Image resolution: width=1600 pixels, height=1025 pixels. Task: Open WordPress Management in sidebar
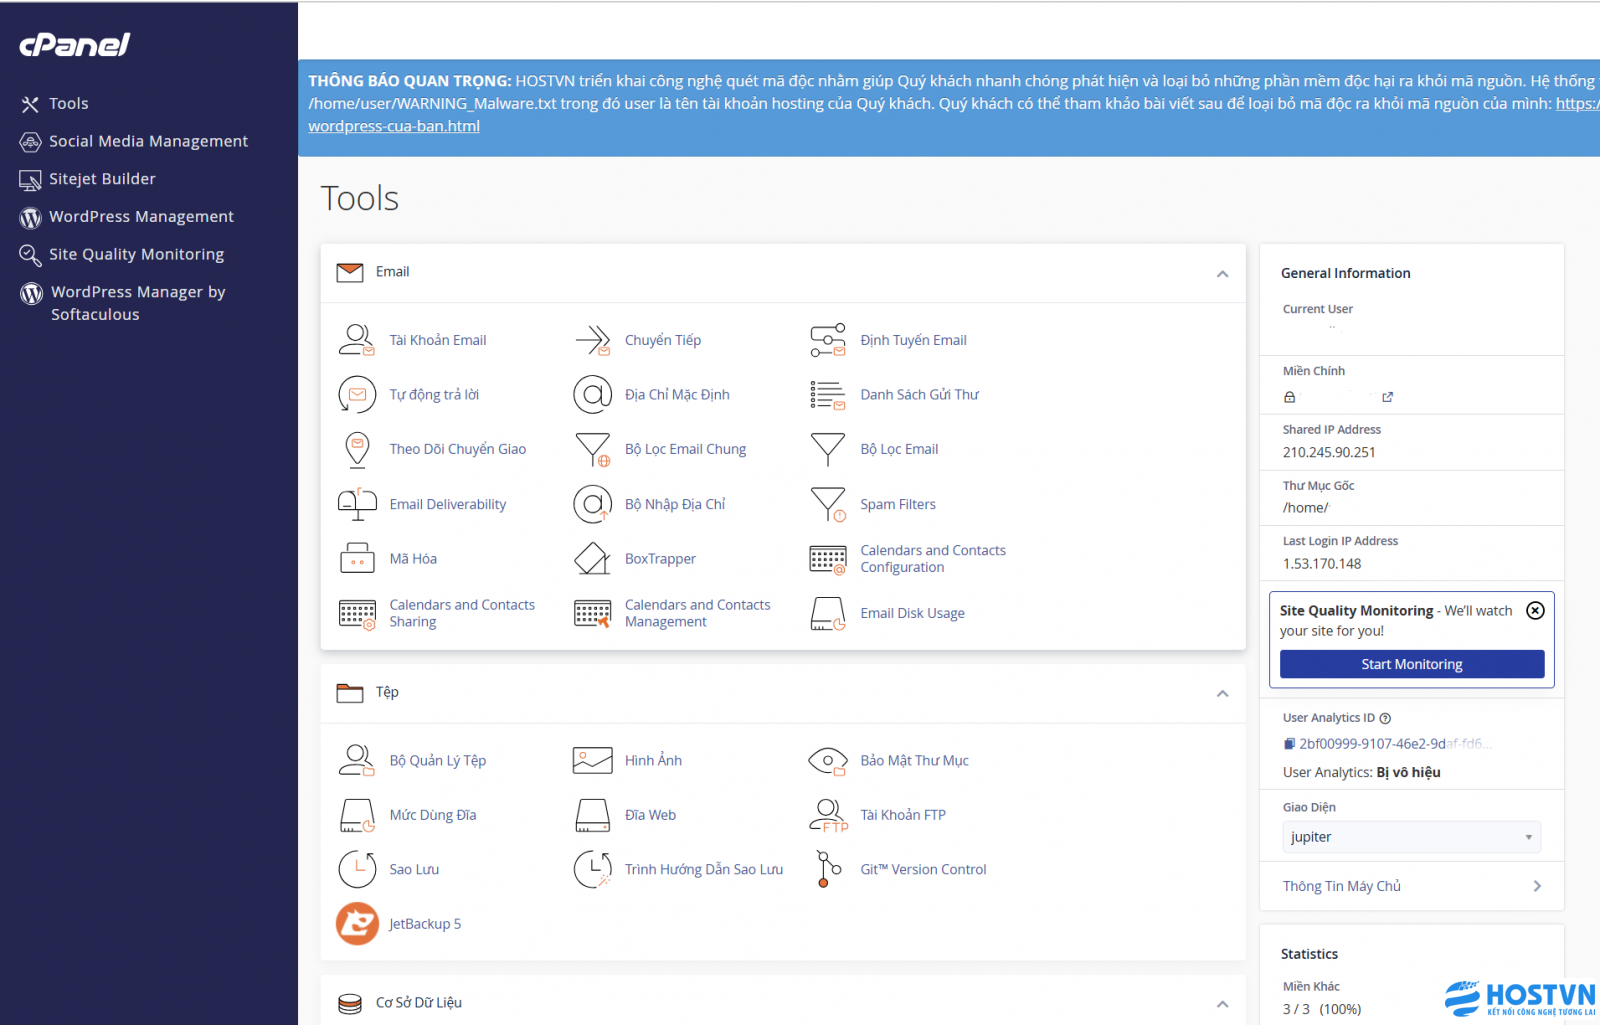point(141,217)
